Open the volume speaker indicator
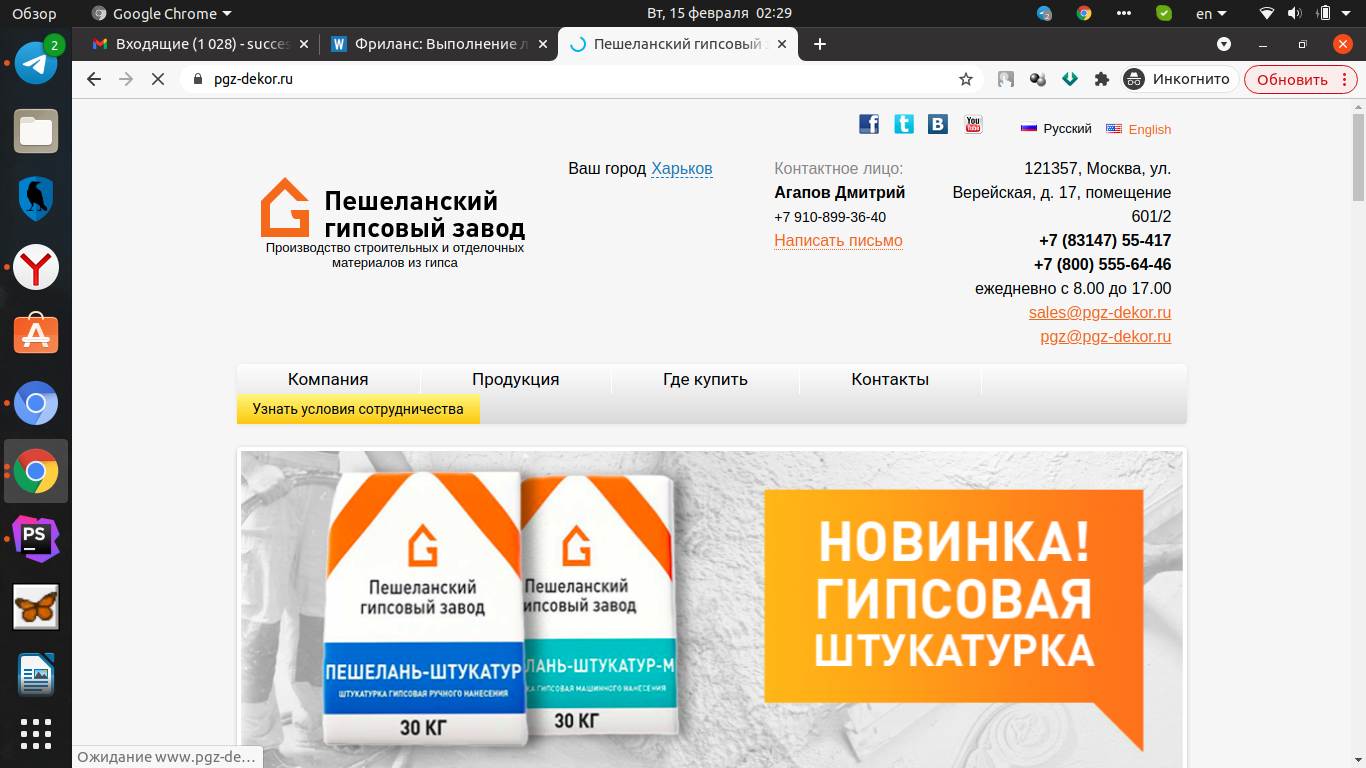Image resolution: width=1366 pixels, height=768 pixels. tap(1295, 14)
